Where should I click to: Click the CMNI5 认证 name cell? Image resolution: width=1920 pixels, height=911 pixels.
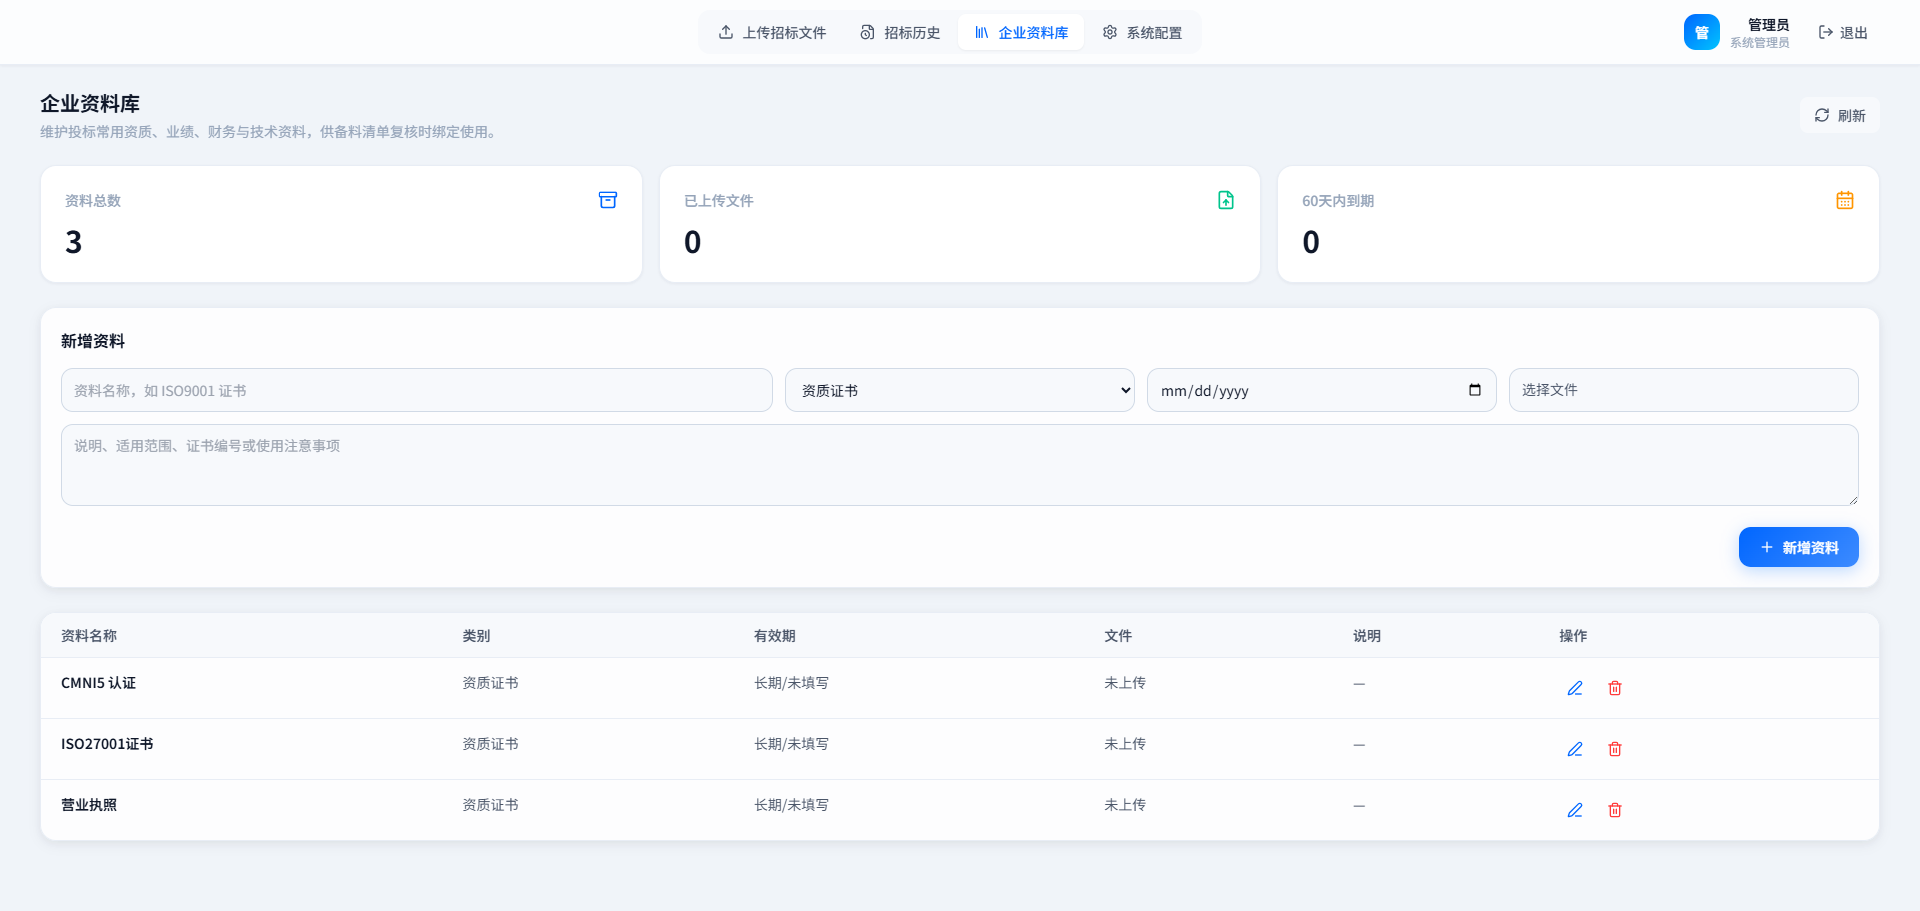click(98, 683)
